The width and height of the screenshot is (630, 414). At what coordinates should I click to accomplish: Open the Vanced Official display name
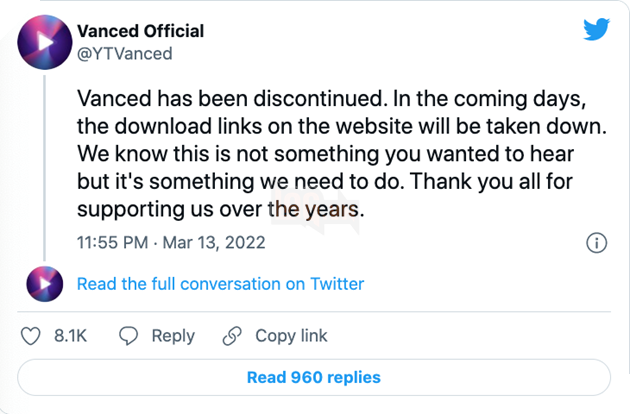pos(141,30)
